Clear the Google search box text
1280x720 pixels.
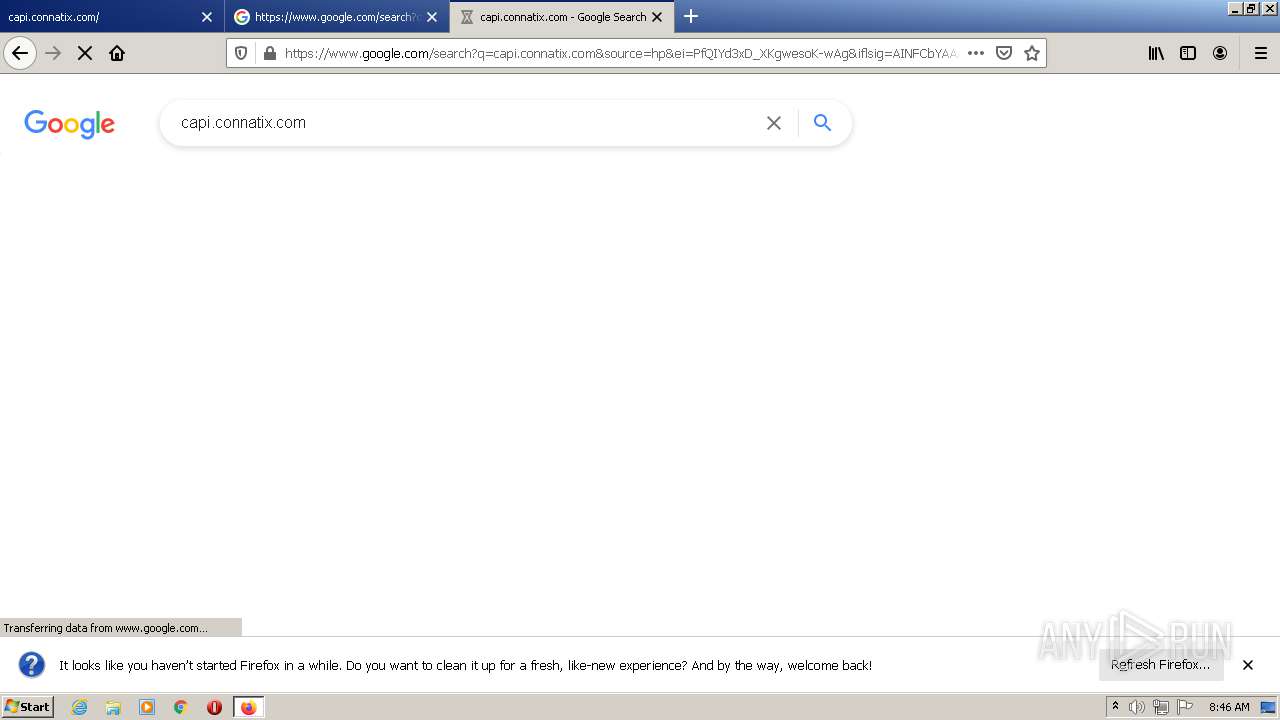tap(774, 123)
